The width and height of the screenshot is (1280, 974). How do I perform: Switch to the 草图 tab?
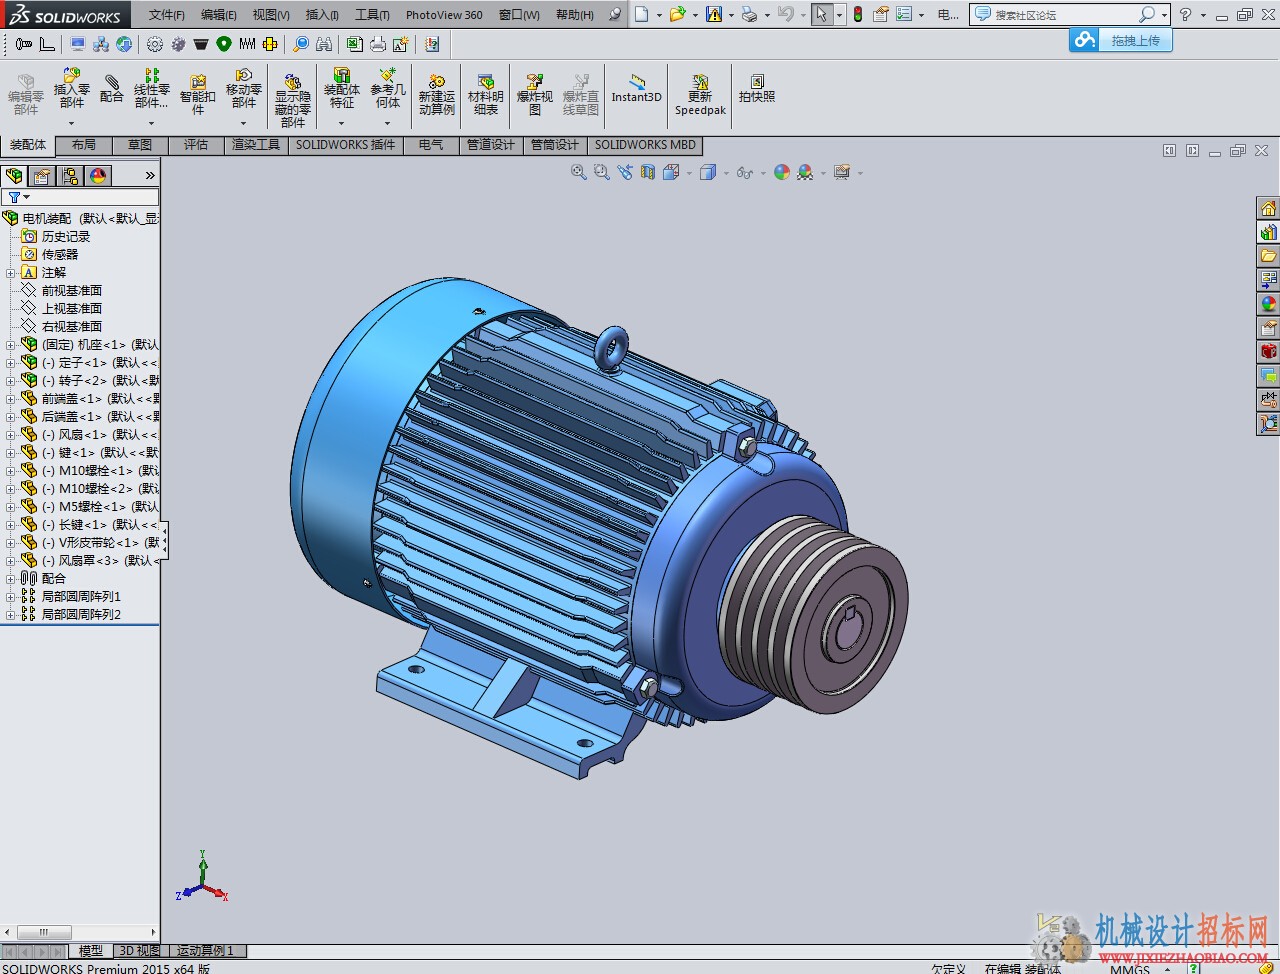[x=140, y=145]
